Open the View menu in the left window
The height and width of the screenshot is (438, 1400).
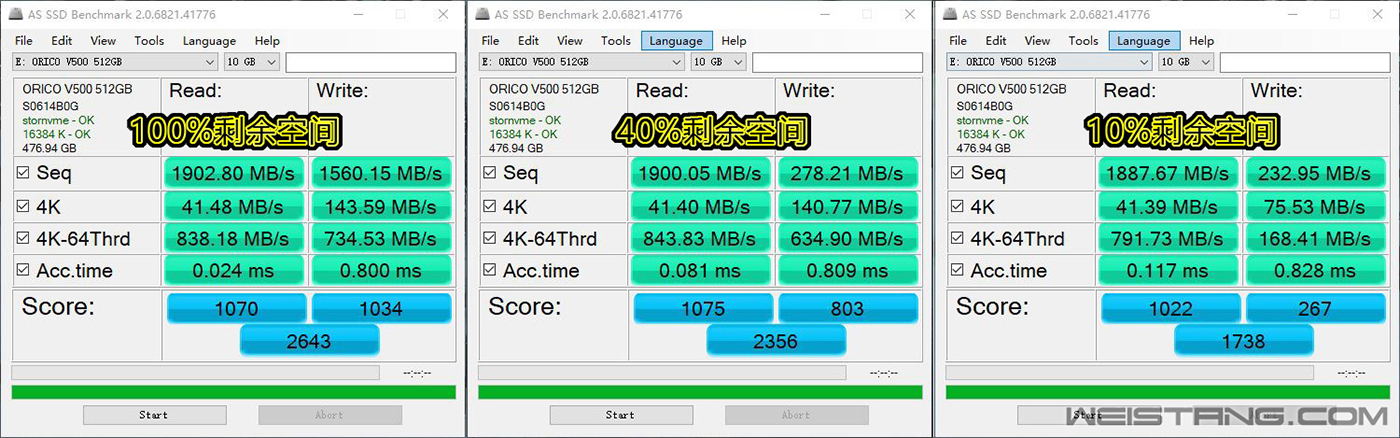[103, 41]
